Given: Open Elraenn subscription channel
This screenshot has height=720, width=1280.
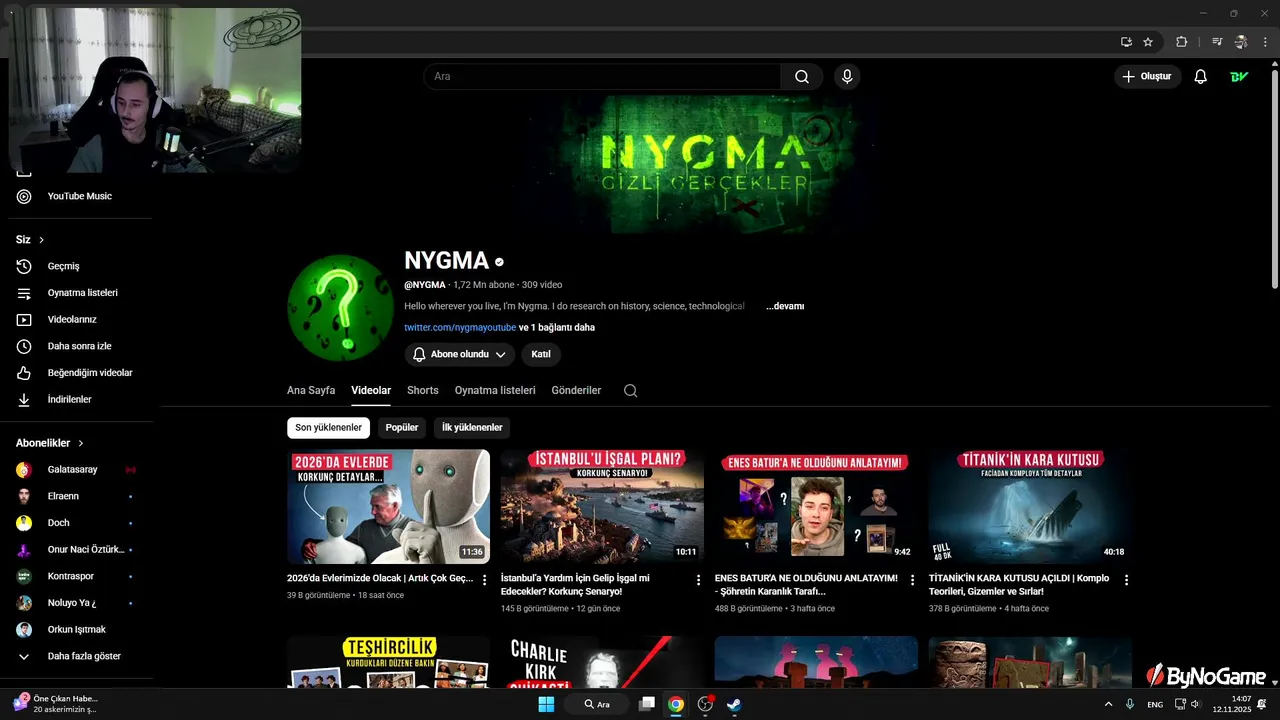Looking at the screenshot, I should pyautogui.click(x=76, y=496).
